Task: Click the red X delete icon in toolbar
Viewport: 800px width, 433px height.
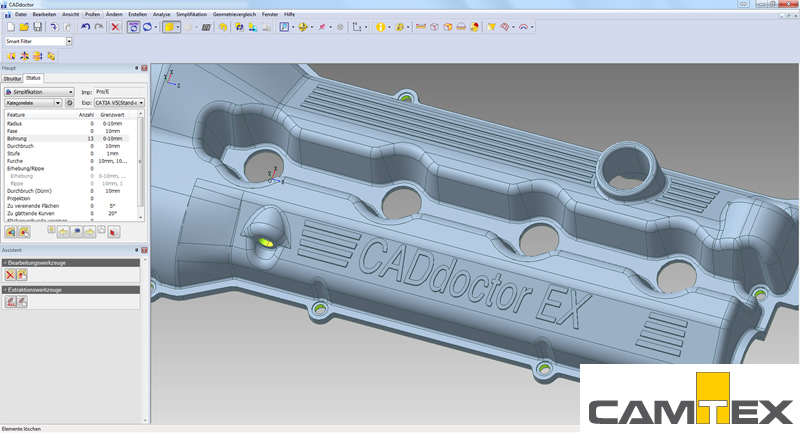Action: pyautogui.click(x=115, y=27)
